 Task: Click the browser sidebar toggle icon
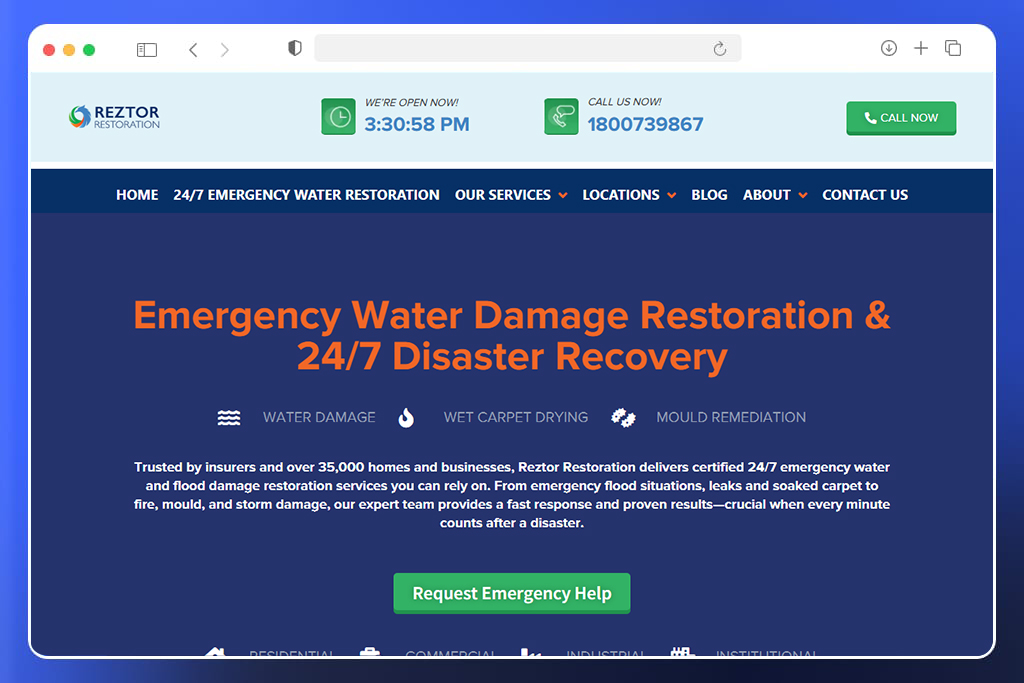pos(147,49)
